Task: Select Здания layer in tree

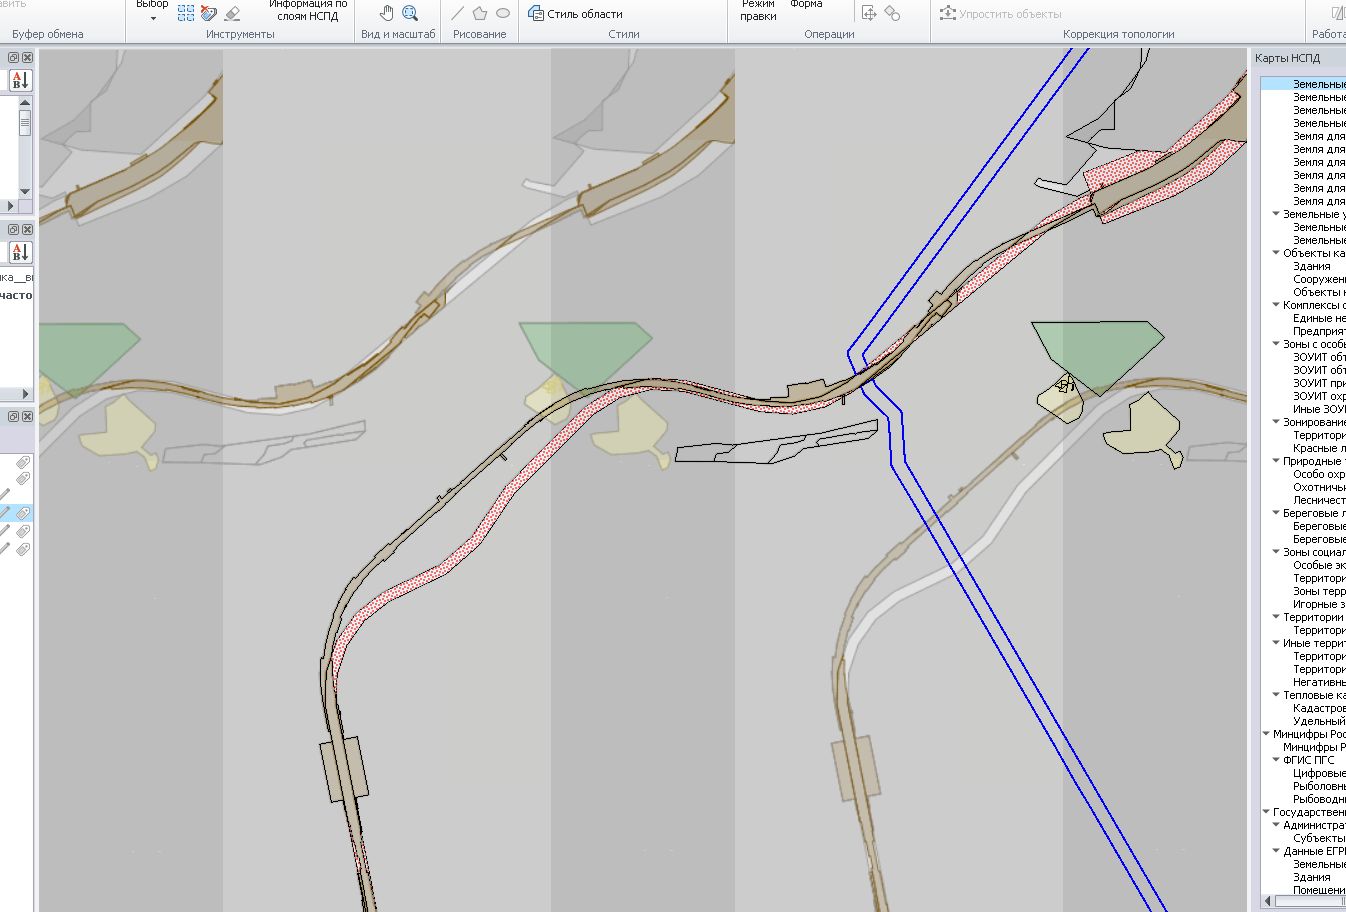Action: [1311, 266]
